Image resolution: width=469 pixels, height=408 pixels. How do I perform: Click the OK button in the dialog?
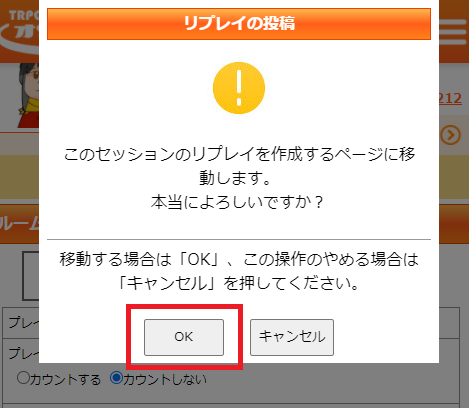coord(184,337)
